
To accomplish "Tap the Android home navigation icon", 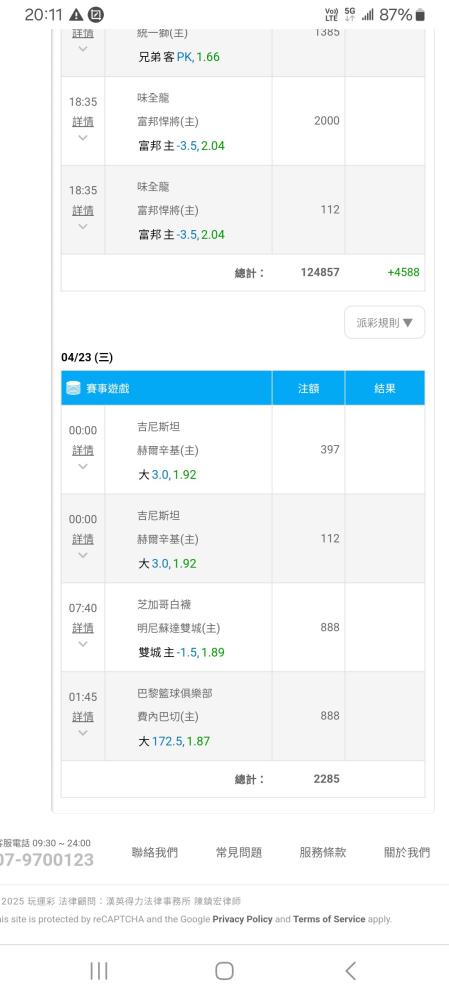I will click(x=224, y=971).
